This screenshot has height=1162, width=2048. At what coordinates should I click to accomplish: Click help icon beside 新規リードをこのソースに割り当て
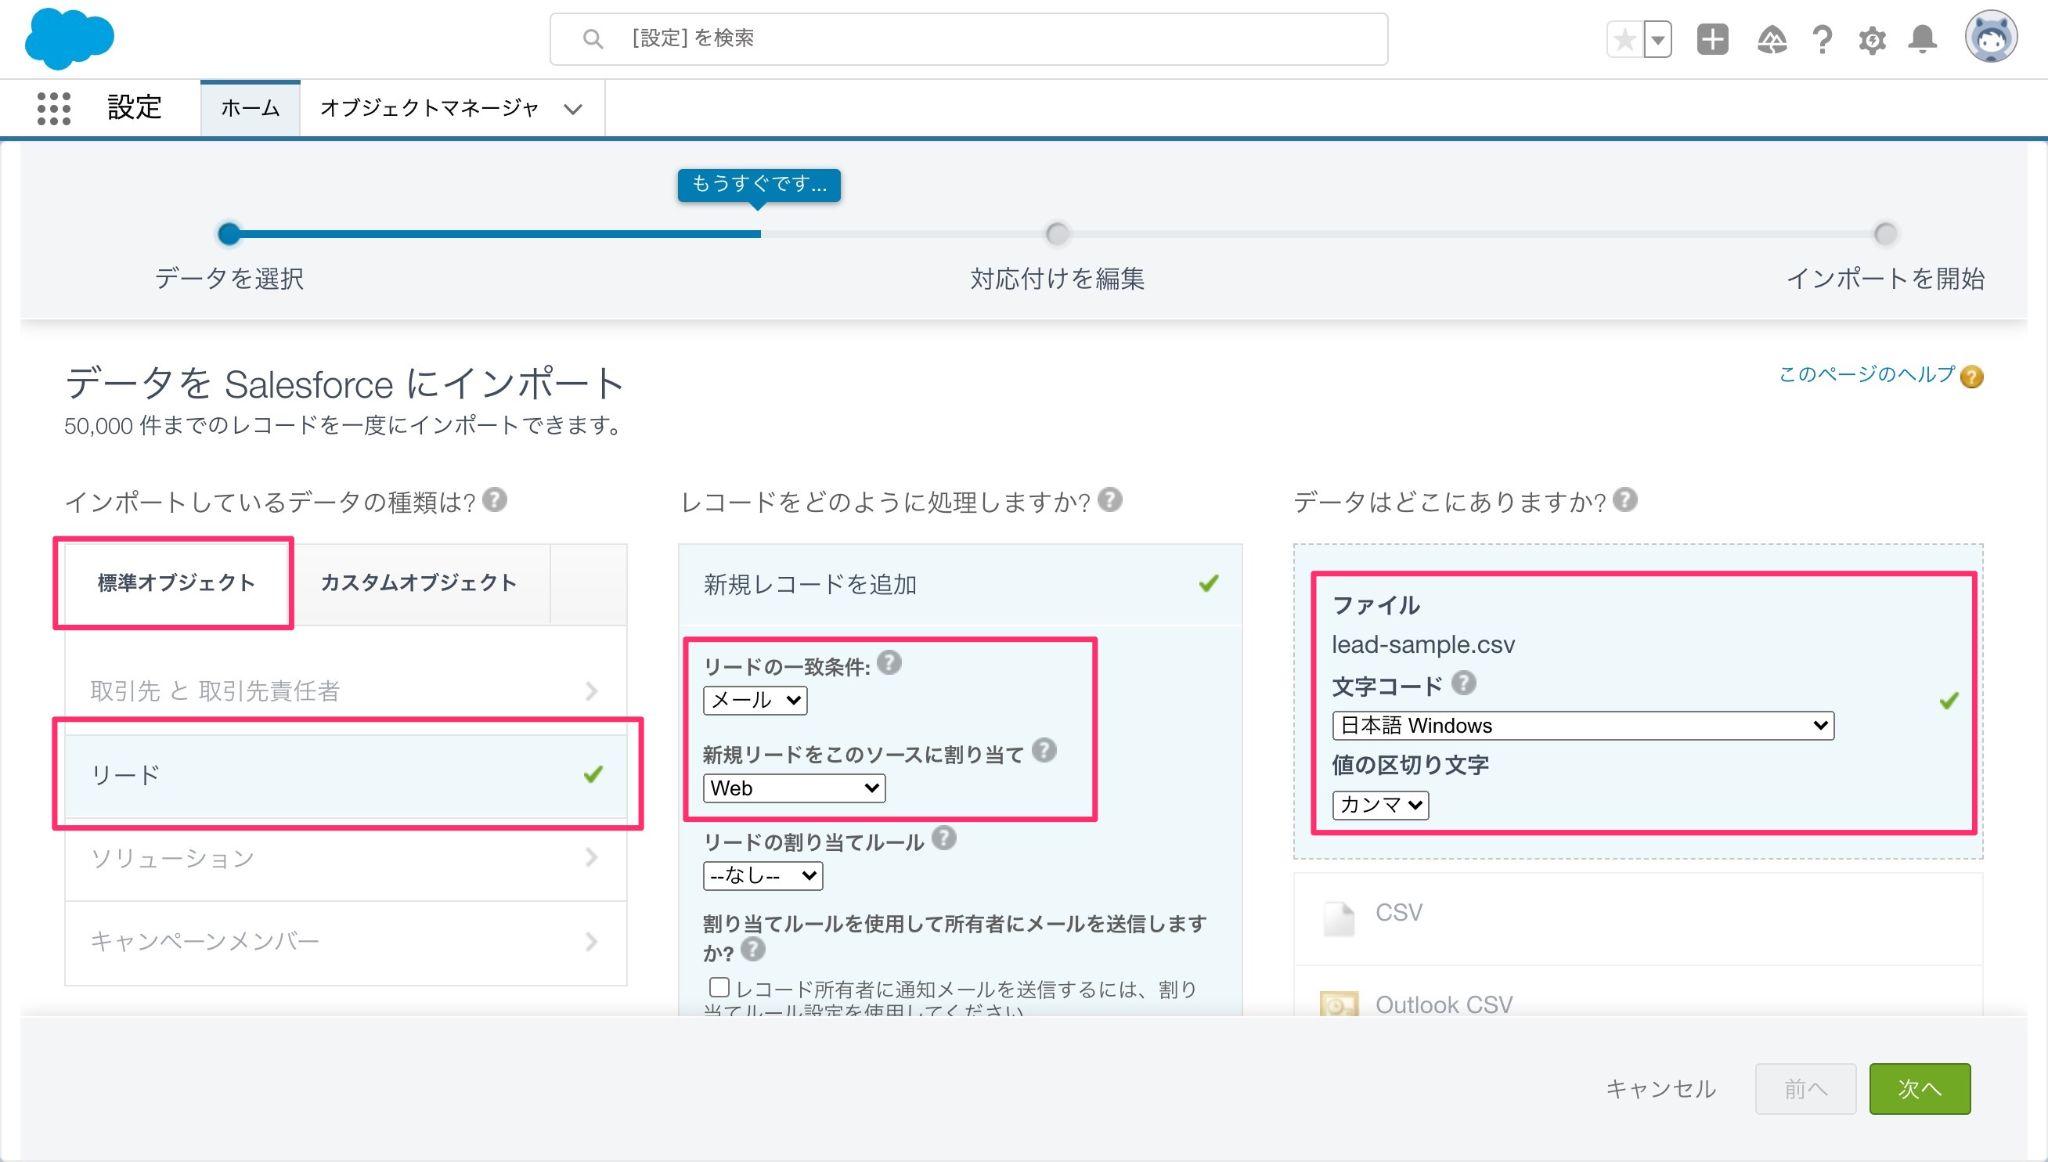[x=1044, y=750]
